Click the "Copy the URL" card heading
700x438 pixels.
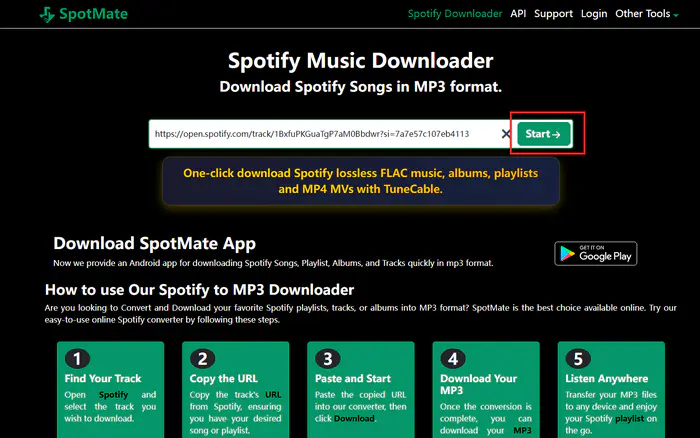(224, 379)
